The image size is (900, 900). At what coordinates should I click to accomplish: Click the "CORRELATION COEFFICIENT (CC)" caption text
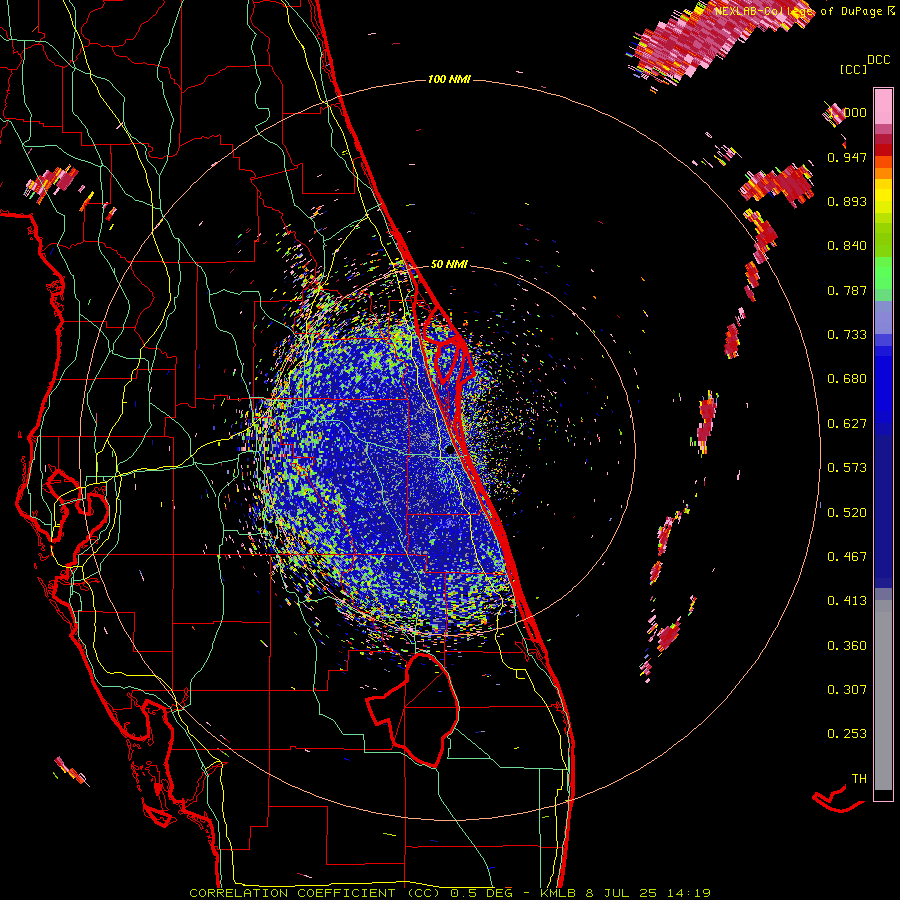315,893
